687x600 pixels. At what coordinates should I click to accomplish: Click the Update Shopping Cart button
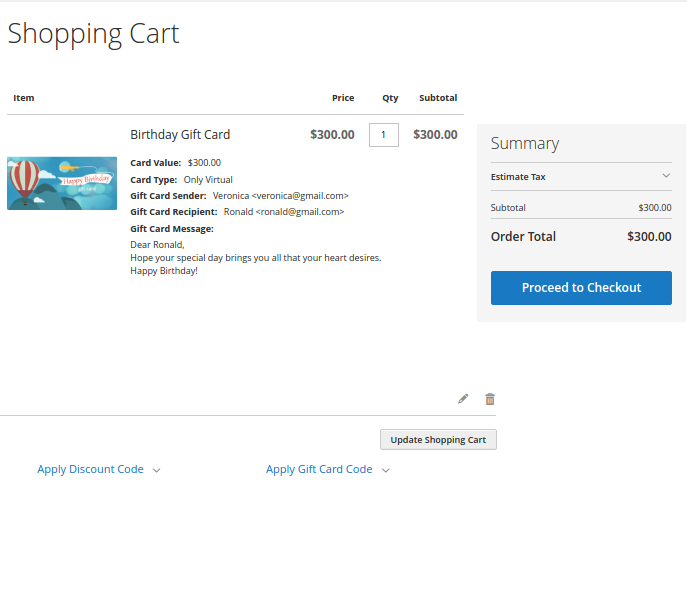(438, 440)
